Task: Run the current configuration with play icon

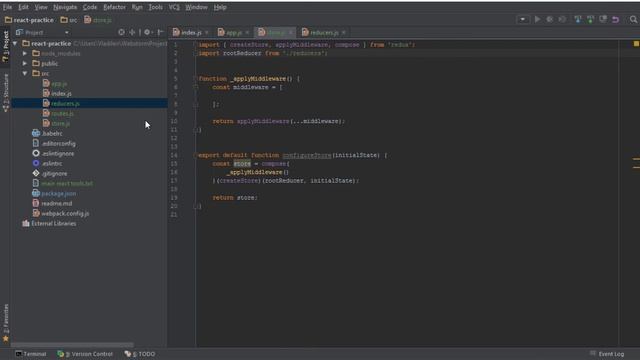Action: click(538, 19)
